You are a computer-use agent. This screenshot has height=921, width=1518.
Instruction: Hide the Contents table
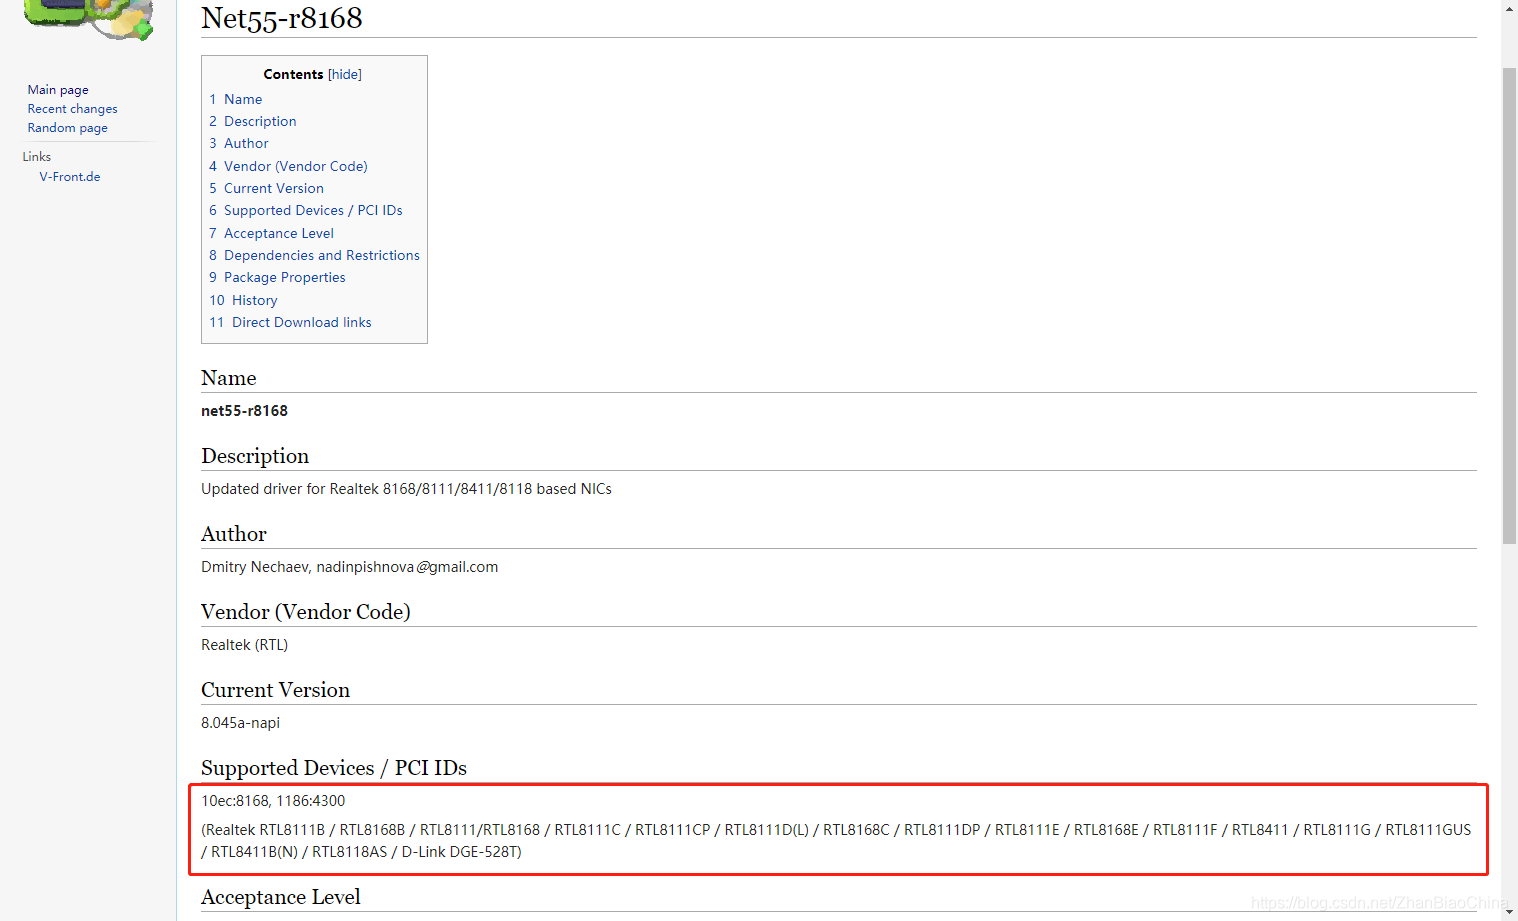pos(345,74)
